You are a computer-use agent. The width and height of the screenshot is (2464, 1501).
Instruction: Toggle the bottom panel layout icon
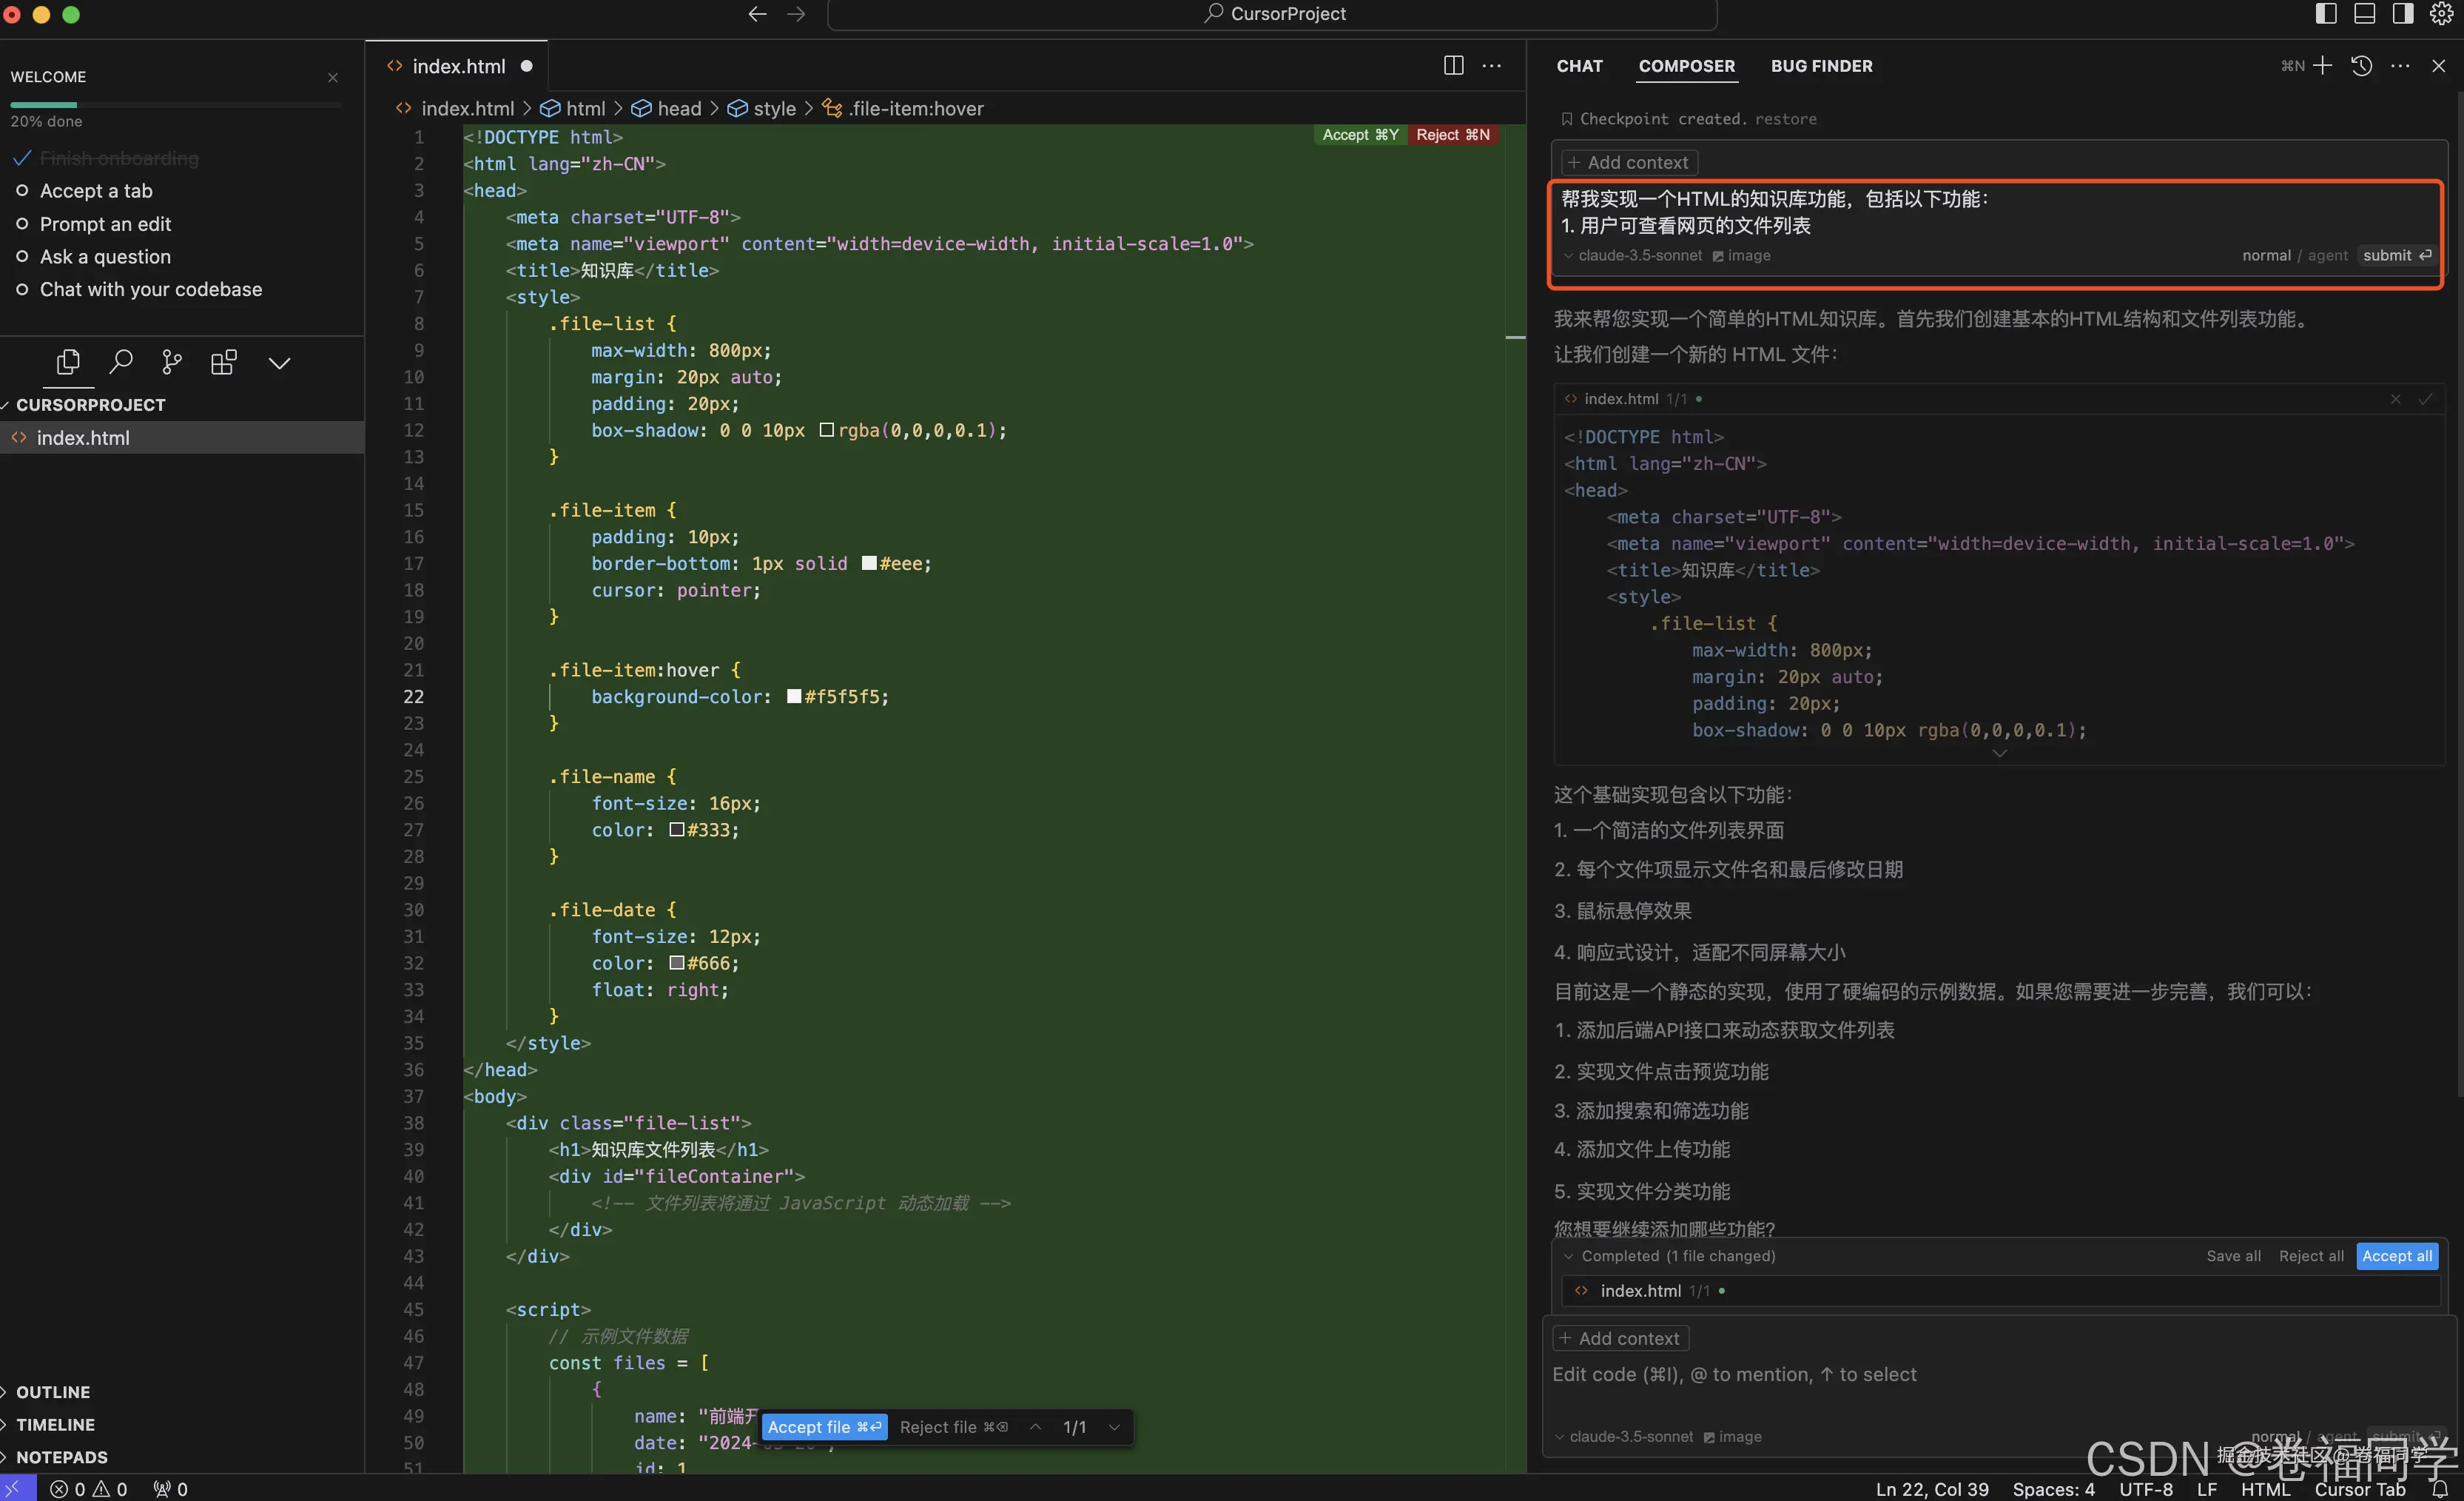[x=2364, y=13]
